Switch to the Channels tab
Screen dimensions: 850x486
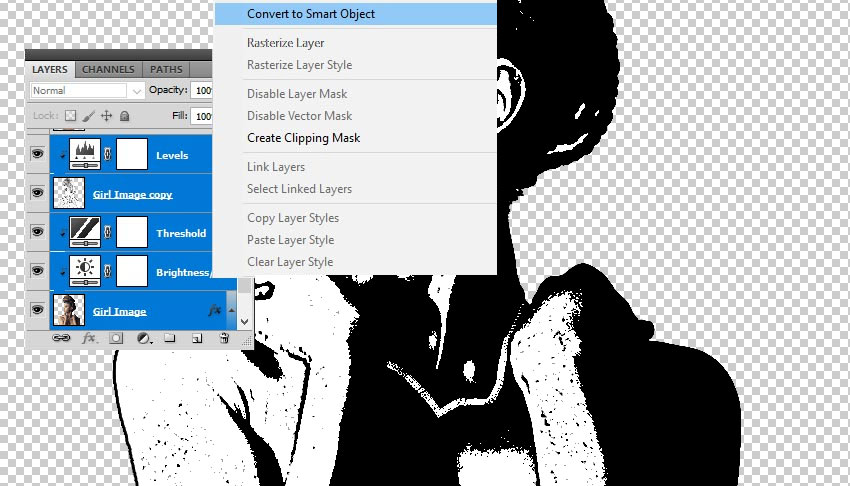108,69
